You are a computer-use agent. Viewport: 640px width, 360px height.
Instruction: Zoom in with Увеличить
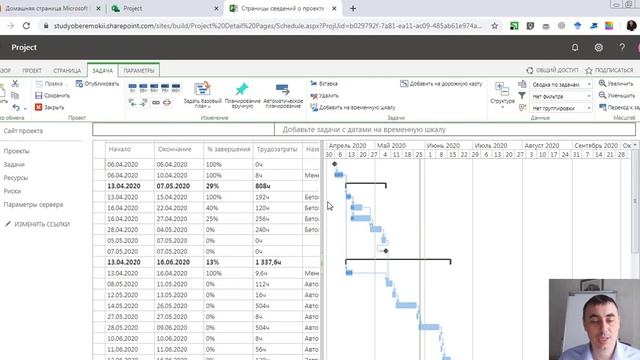tap(616, 84)
